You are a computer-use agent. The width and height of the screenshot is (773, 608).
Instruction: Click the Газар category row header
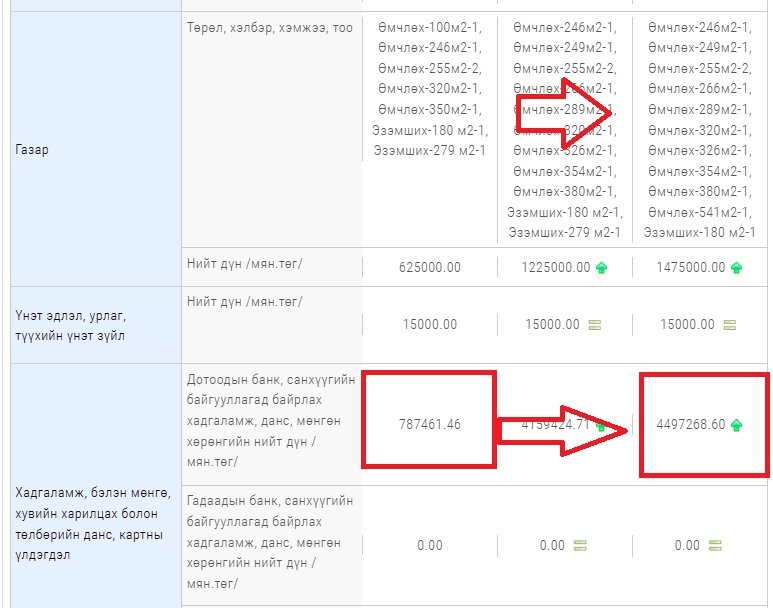(33, 150)
